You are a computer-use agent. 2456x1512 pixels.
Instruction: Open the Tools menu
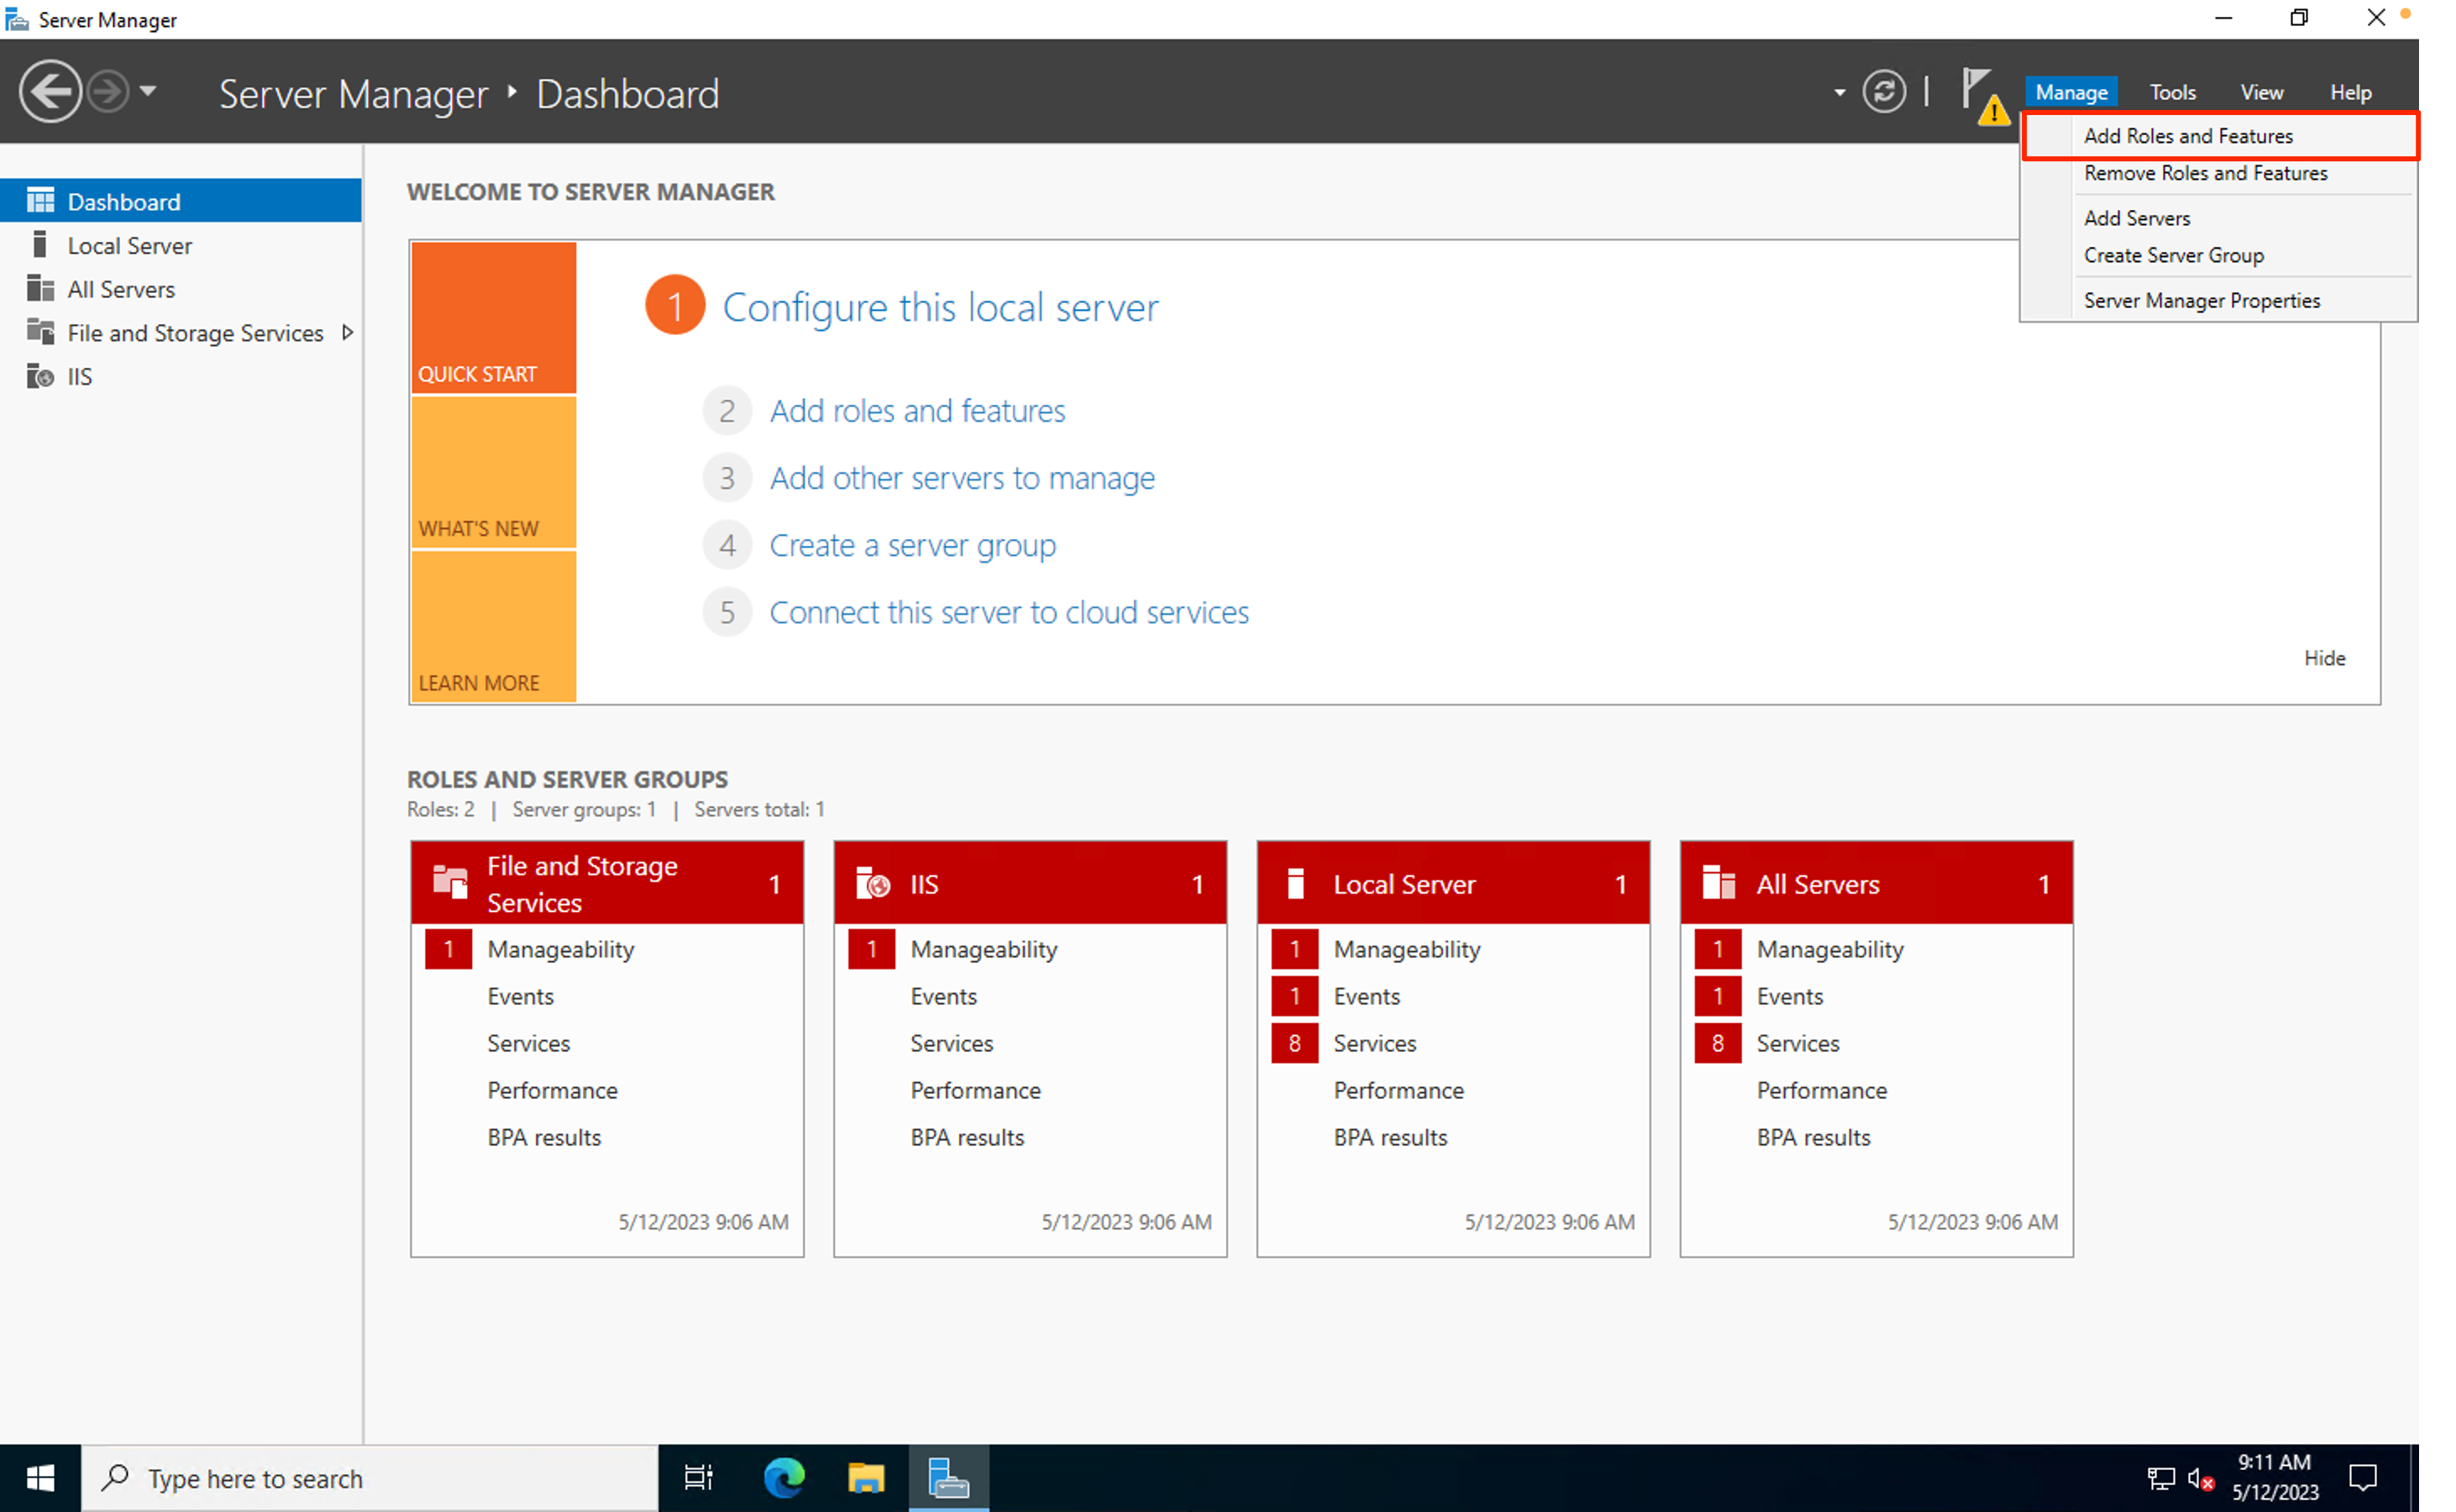click(2172, 92)
